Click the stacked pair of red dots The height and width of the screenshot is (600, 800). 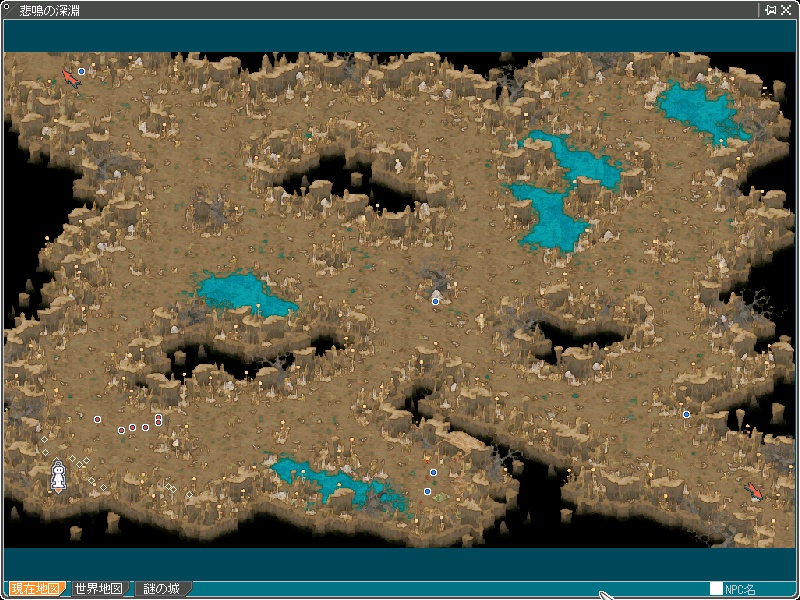158,420
